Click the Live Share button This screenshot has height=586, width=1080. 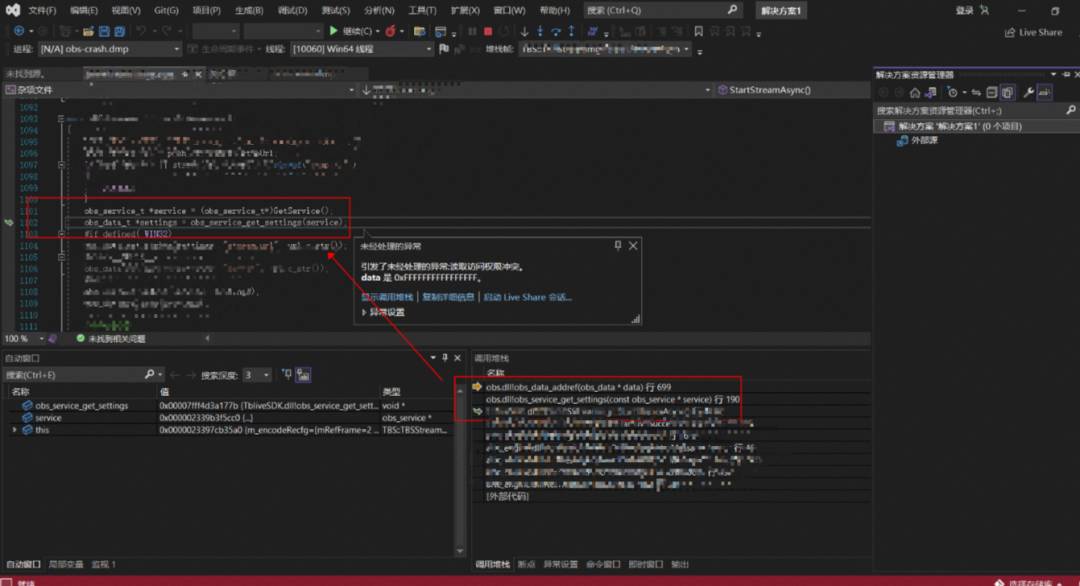pyautogui.click(x=1033, y=32)
